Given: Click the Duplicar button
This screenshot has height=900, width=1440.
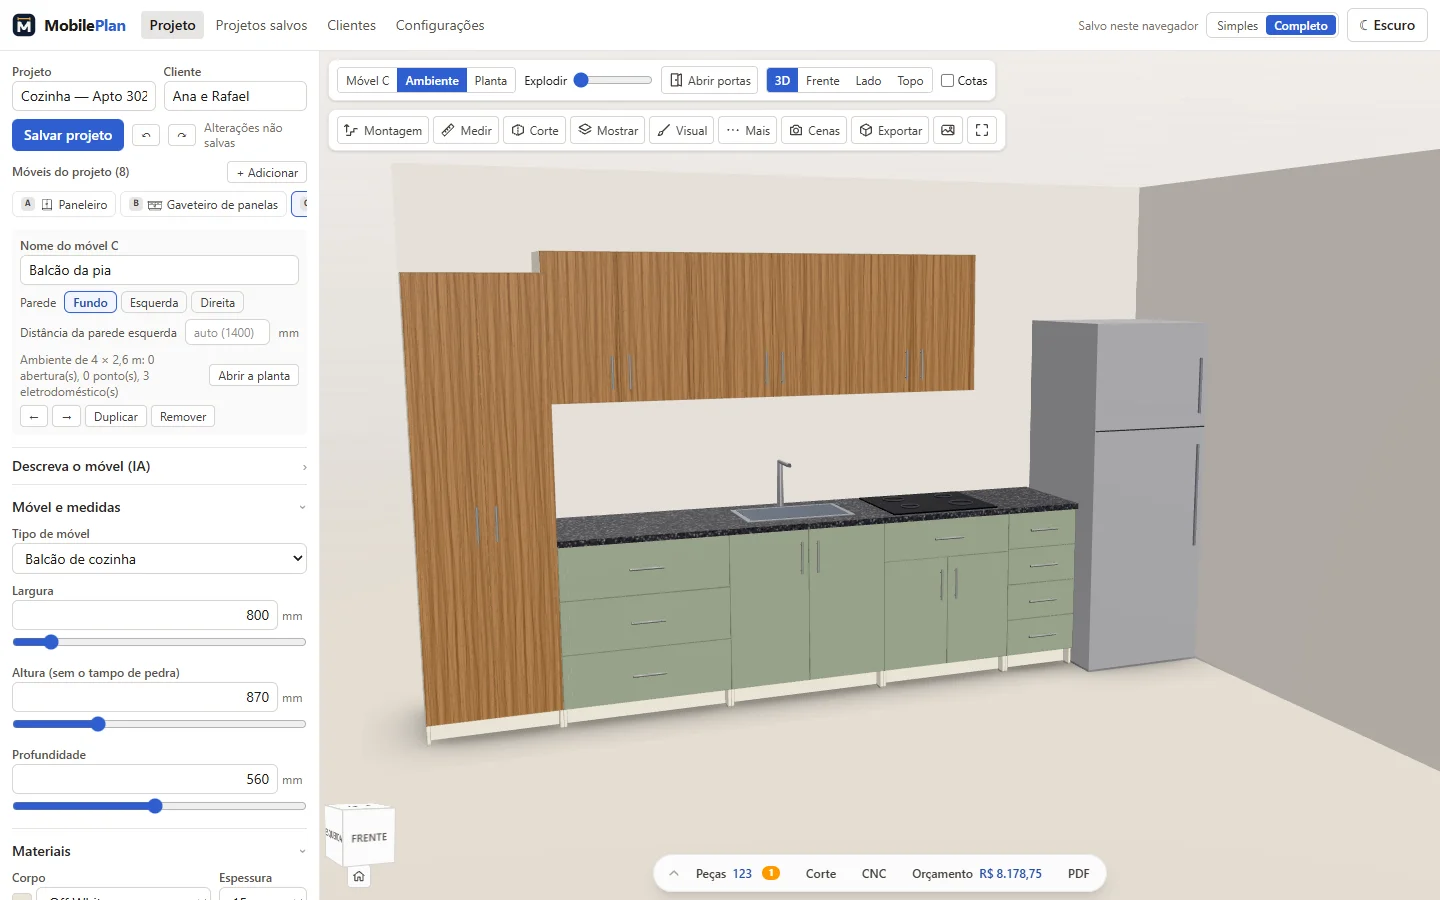Looking at the screenshot, I should point(116,416).
